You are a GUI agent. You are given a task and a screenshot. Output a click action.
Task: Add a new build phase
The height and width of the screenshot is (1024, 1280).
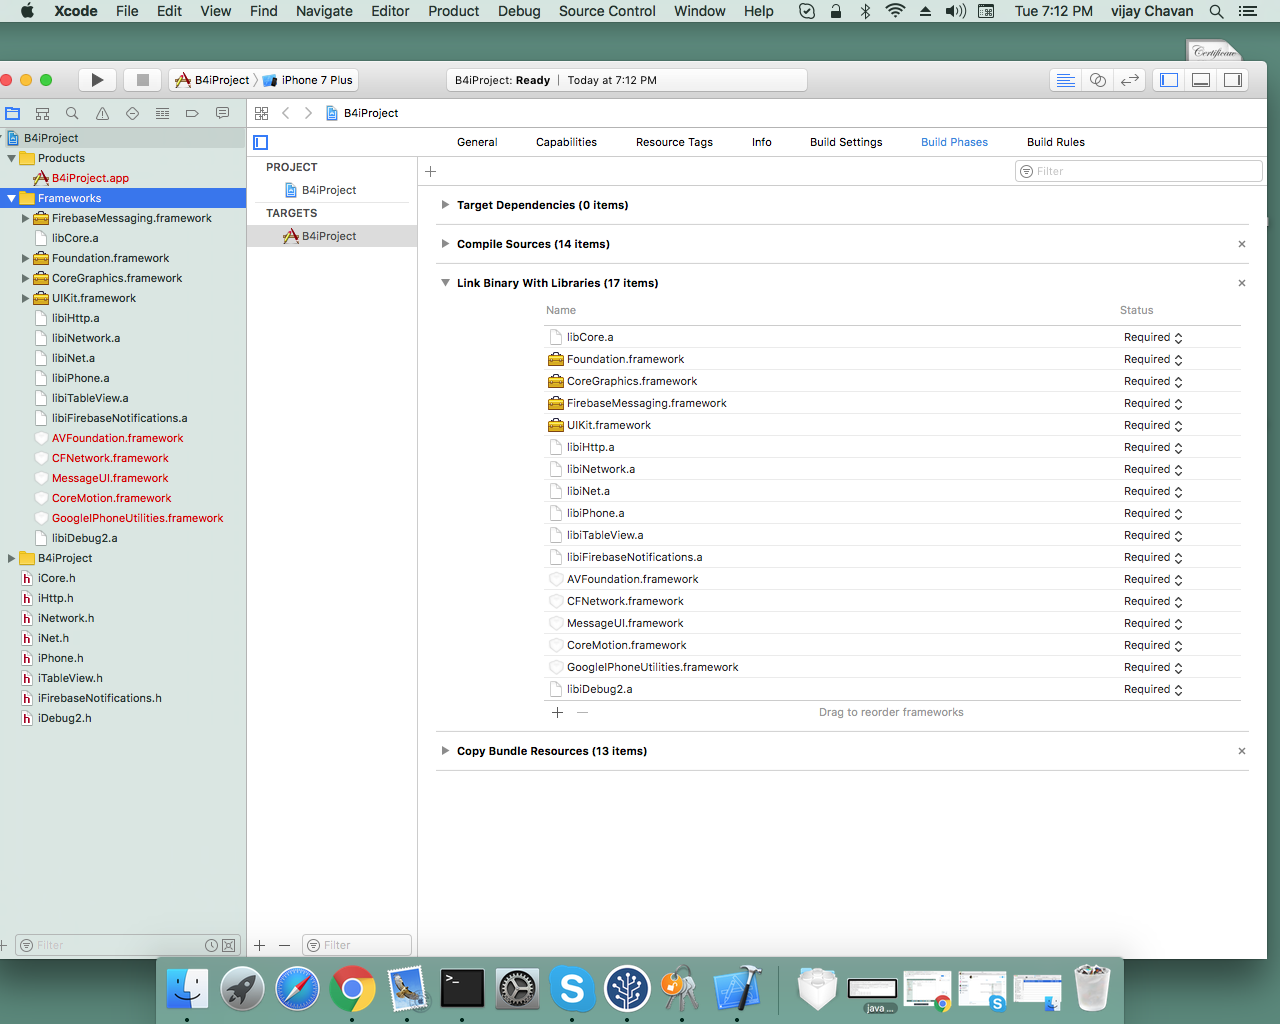pos(431,171)
